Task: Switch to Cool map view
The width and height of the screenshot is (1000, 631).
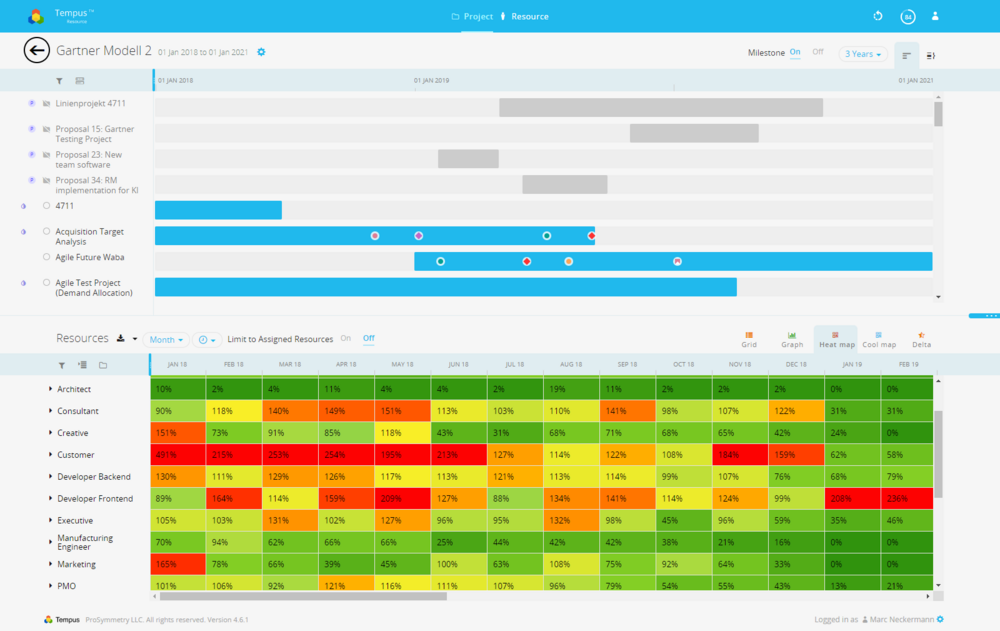Action: click(x=878, y=339)
